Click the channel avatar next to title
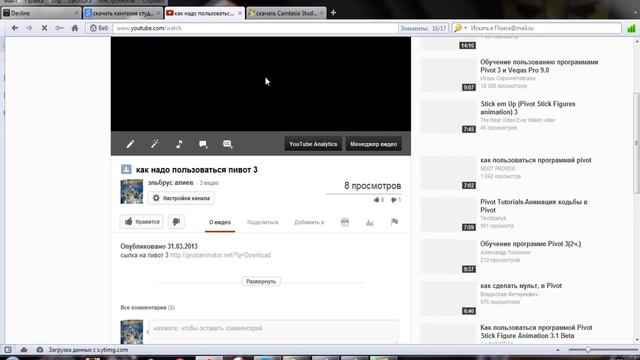 pyautogui.click(x=132, y=191)
